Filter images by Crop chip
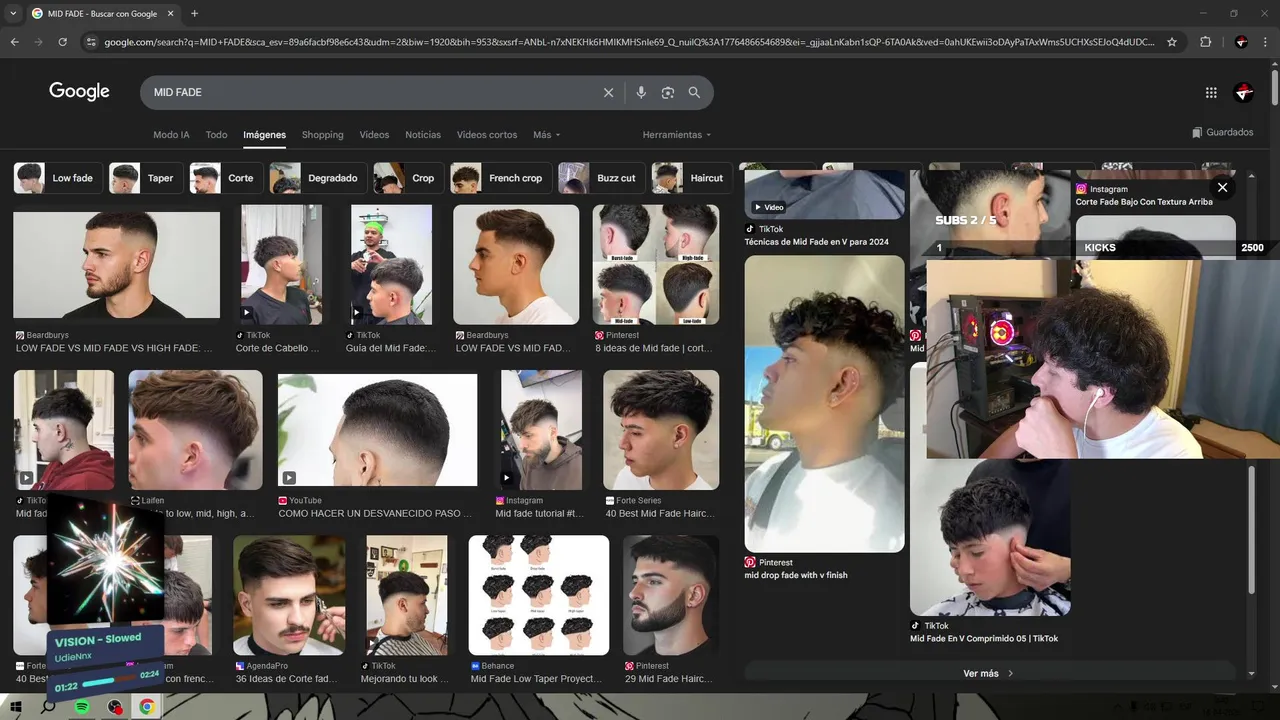 click(408, 178)
